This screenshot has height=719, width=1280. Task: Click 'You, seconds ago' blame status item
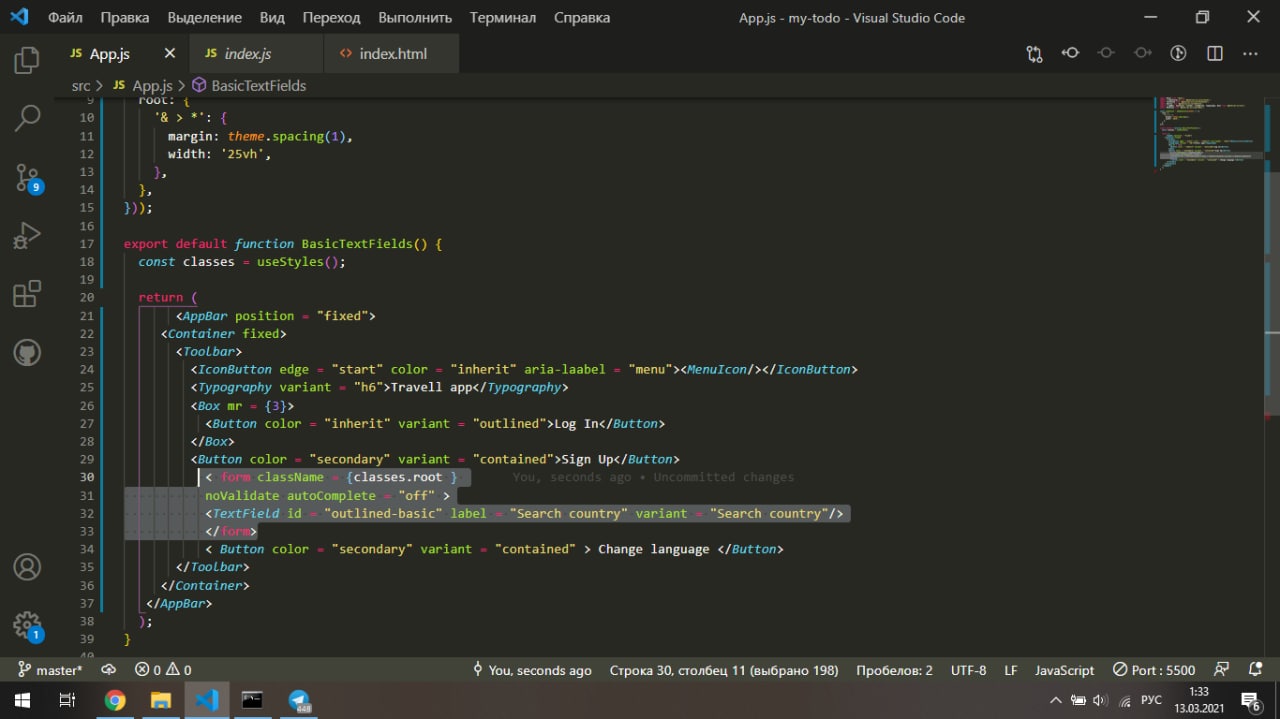(x=532, y=670)
